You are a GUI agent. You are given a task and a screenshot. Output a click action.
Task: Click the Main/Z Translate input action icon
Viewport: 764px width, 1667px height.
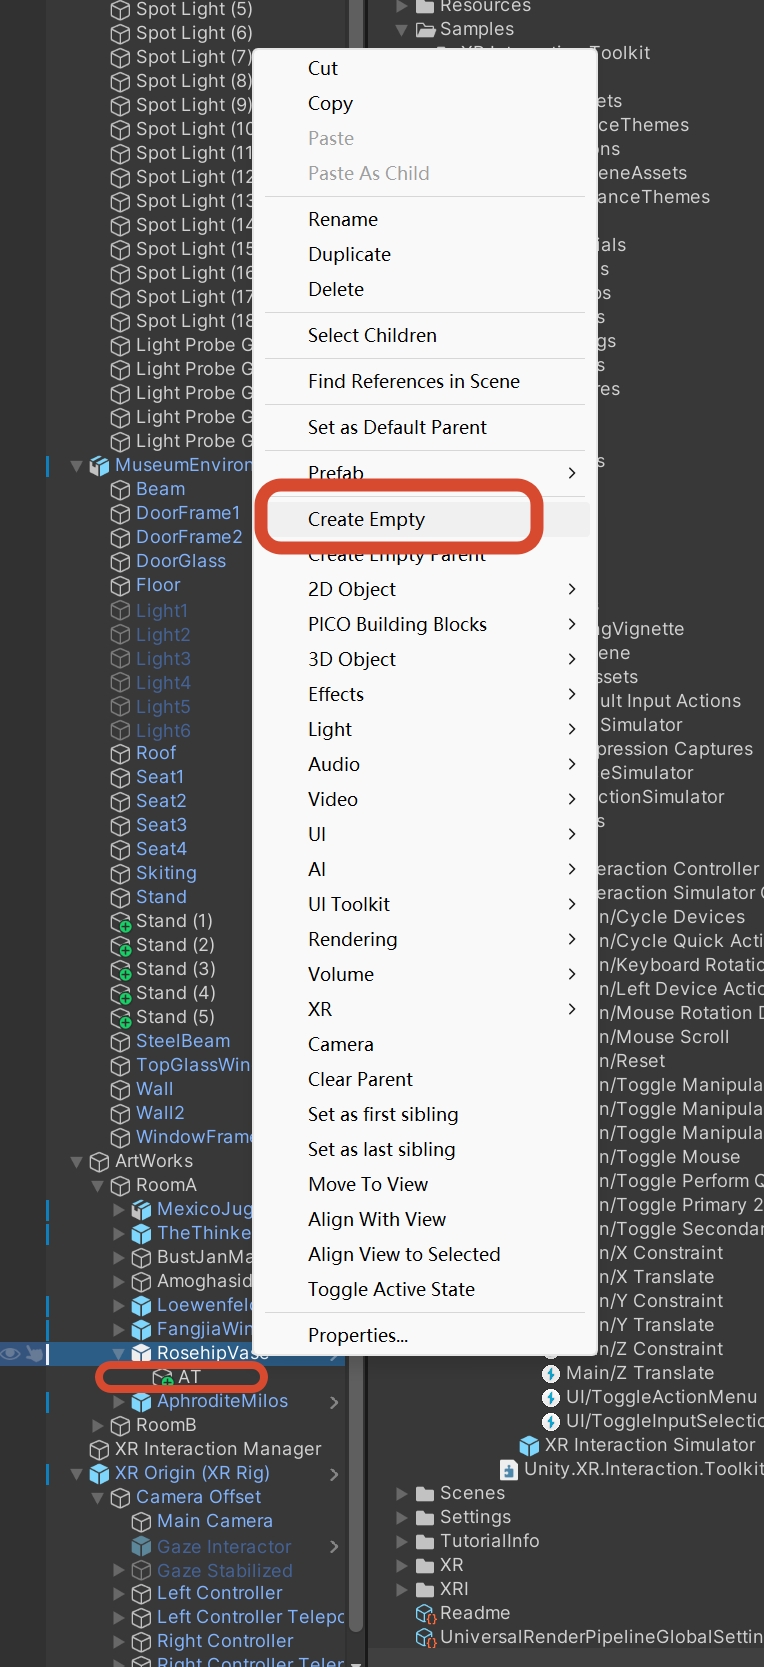551,1373
